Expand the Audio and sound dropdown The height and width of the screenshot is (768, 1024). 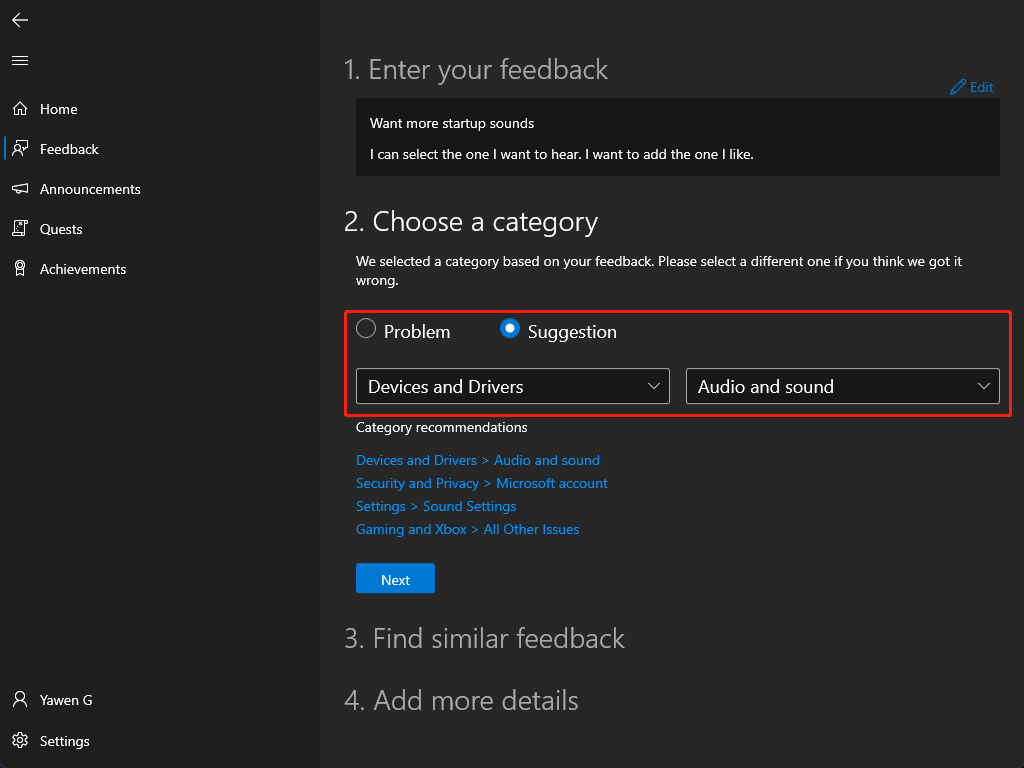pos(842,387)
